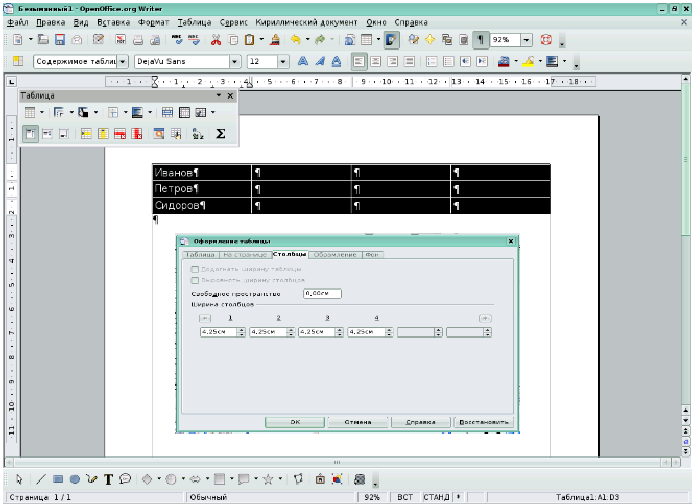692x504 pixels.
Task: Click the Справка help button in the dialog
Action: tap(421, 422)
